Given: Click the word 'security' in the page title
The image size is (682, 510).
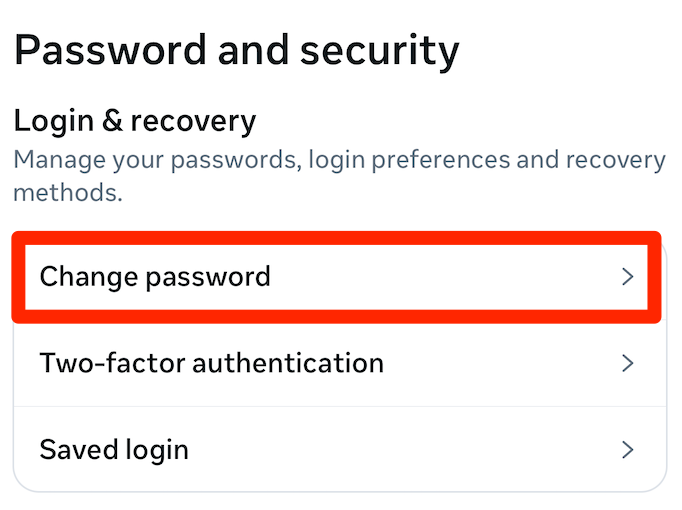Looking at the screenshot, I should (x=387, y=50).
